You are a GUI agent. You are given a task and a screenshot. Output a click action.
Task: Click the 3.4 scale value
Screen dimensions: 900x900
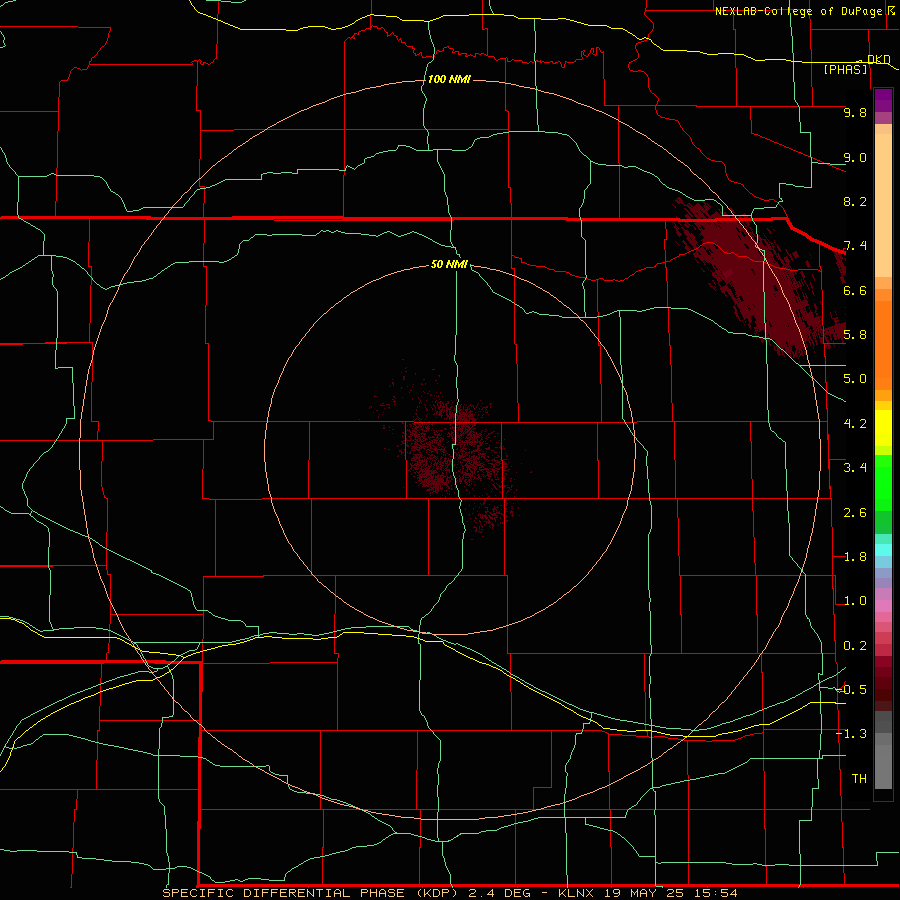tap(855, 468)
